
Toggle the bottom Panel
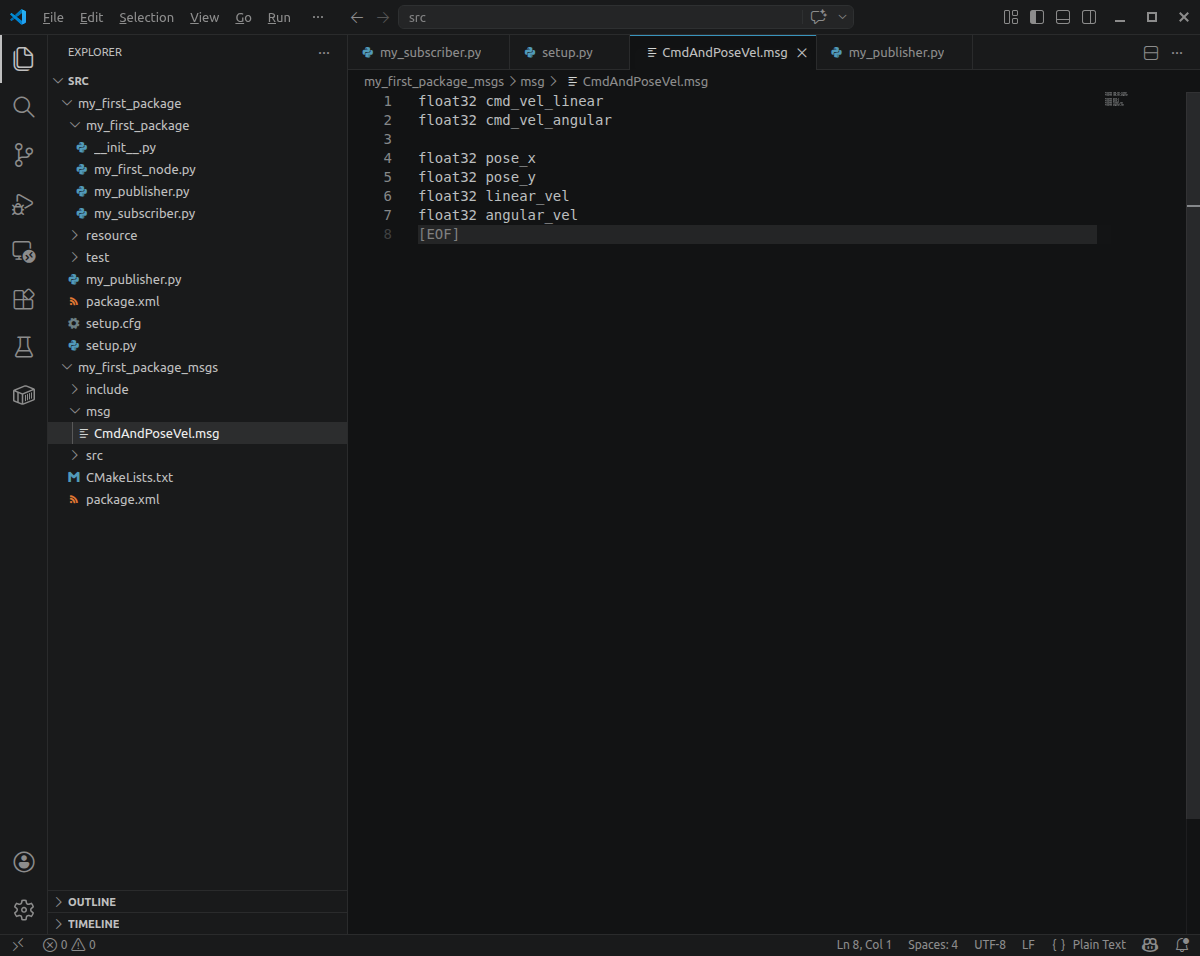[1063, 17]
